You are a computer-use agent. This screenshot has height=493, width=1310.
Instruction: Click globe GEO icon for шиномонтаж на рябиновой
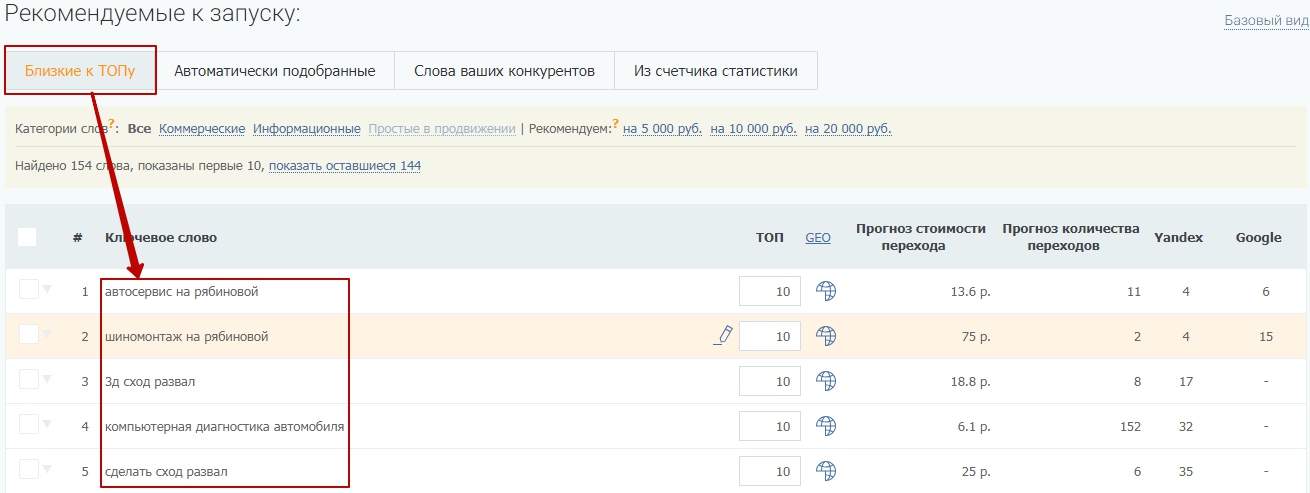[825, 336]
